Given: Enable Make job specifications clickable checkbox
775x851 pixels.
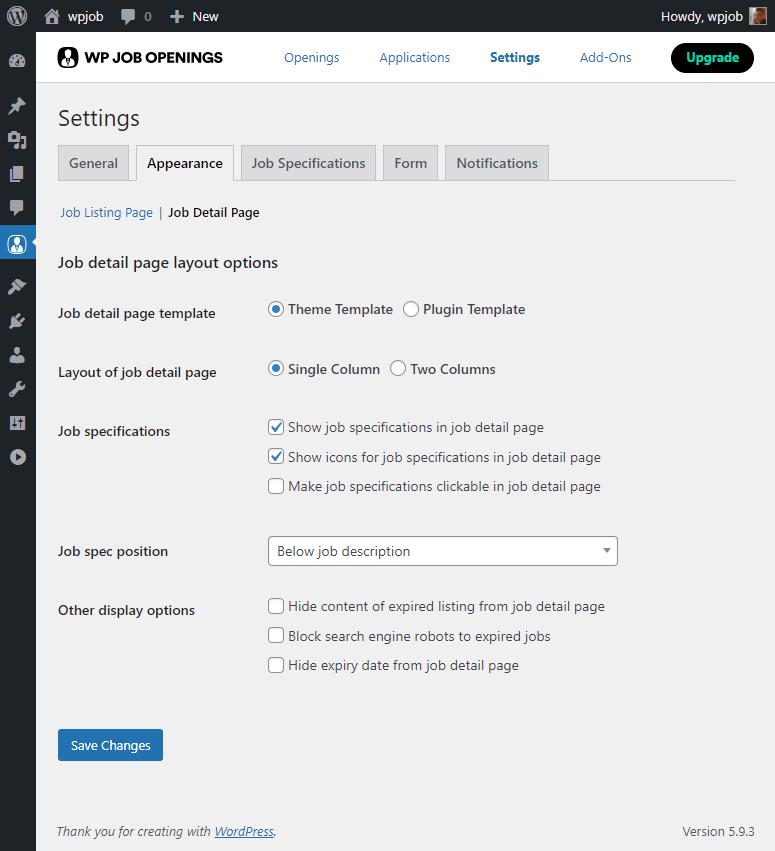Looking at the screenshot, I should [x=276, y=486].
